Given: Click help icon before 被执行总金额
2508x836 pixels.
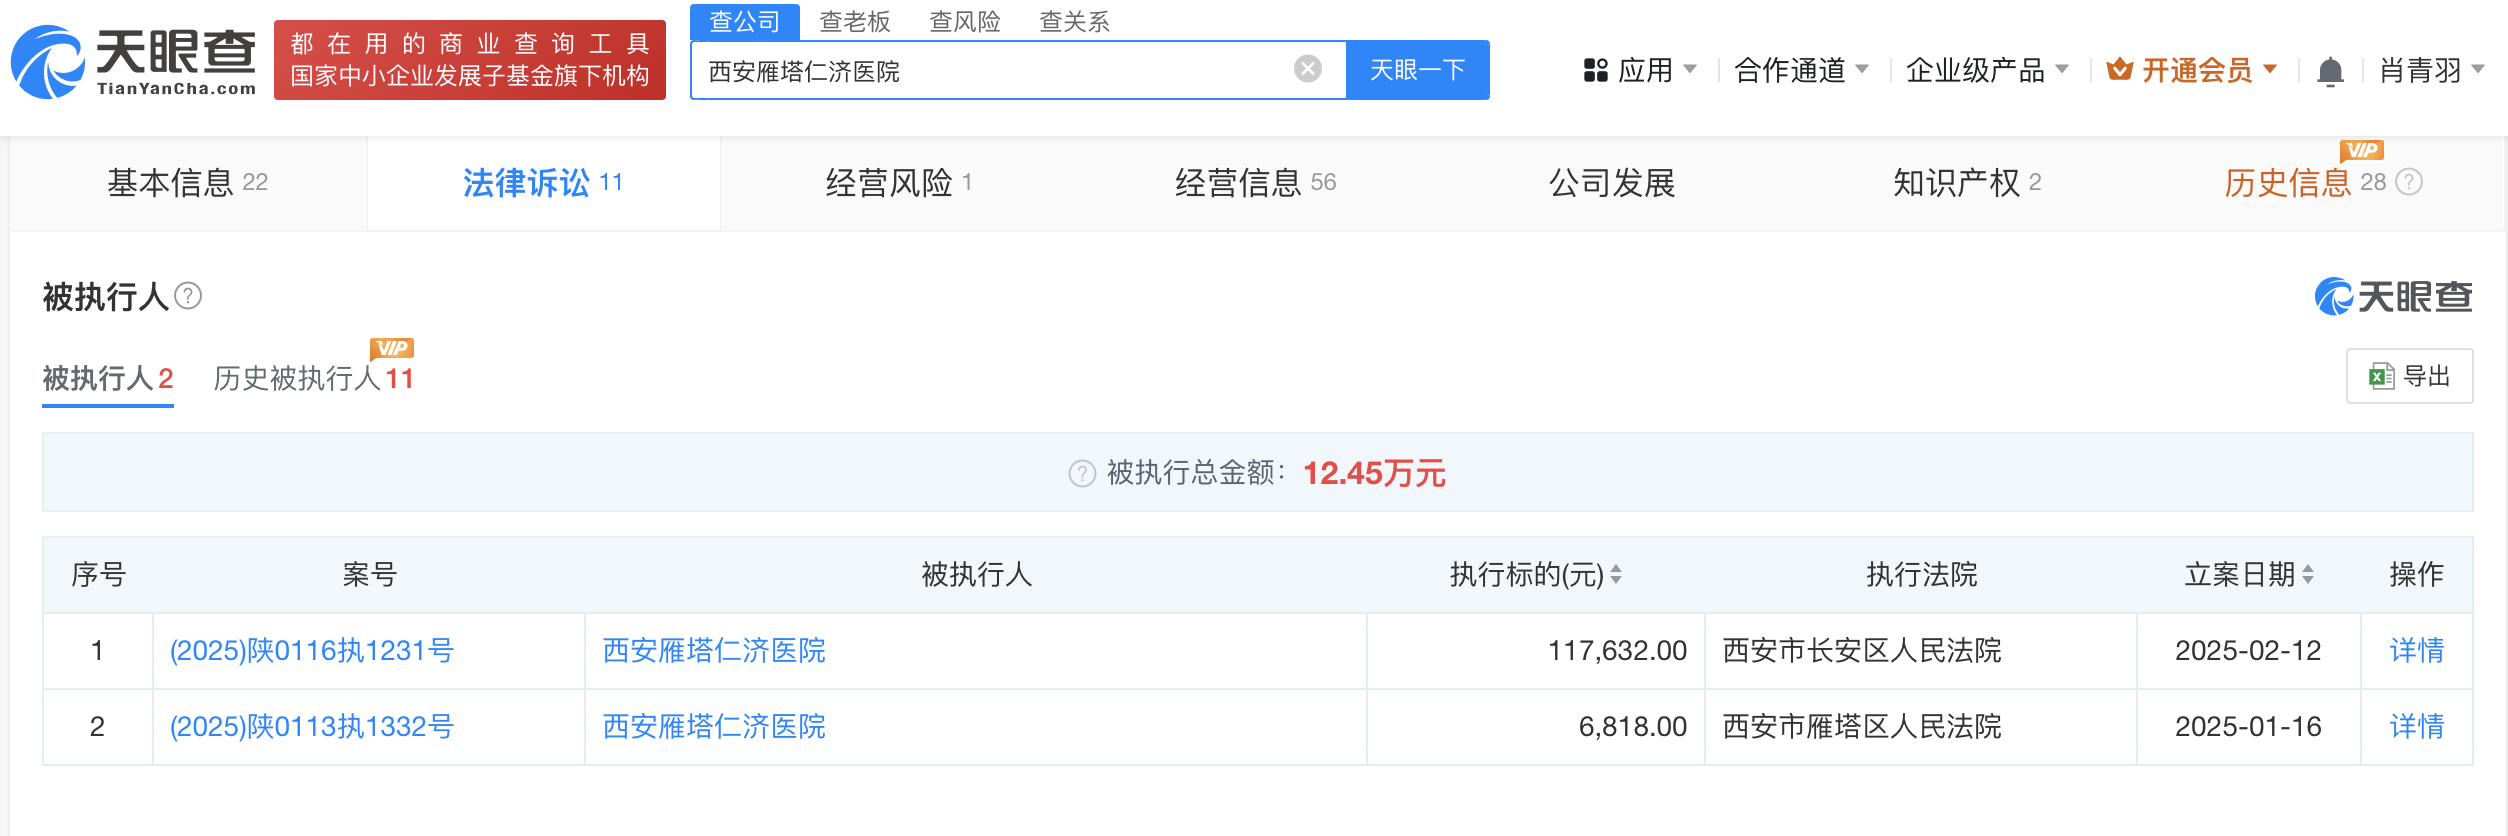Looking at the screenshot, I should pyautogui.click(x=1082, y=473).
